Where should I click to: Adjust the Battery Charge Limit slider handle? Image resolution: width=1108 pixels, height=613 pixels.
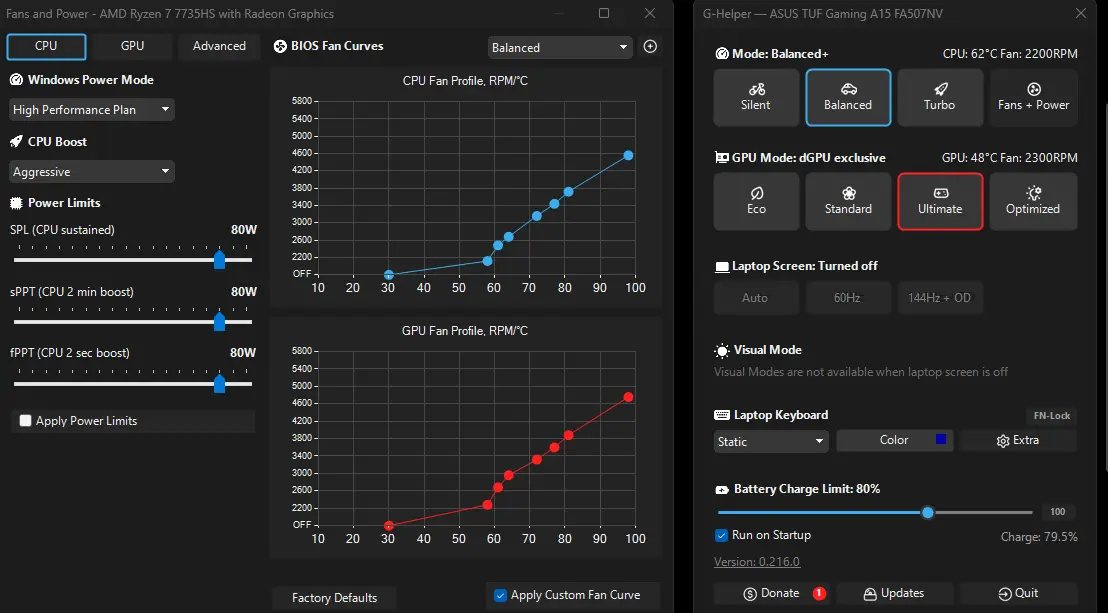click(x=928, y=513)
